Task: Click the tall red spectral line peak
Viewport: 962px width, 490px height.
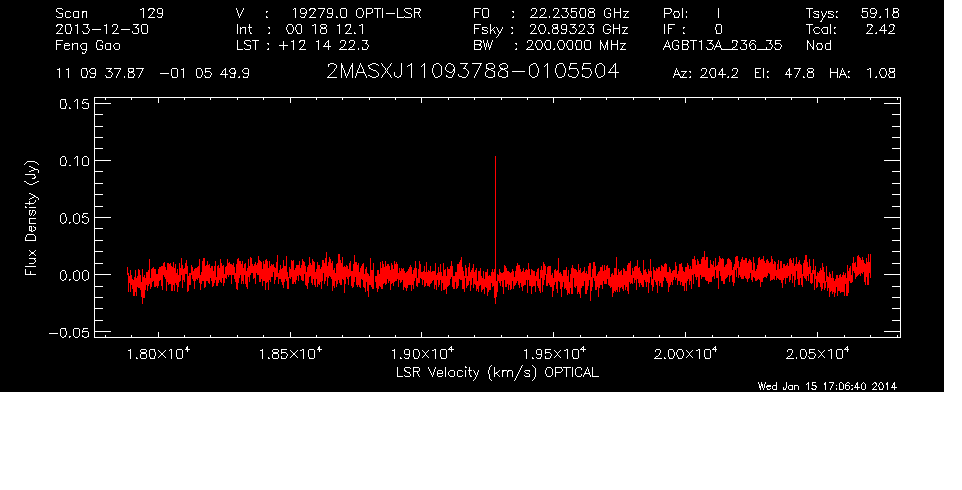Action: [495, 215]
